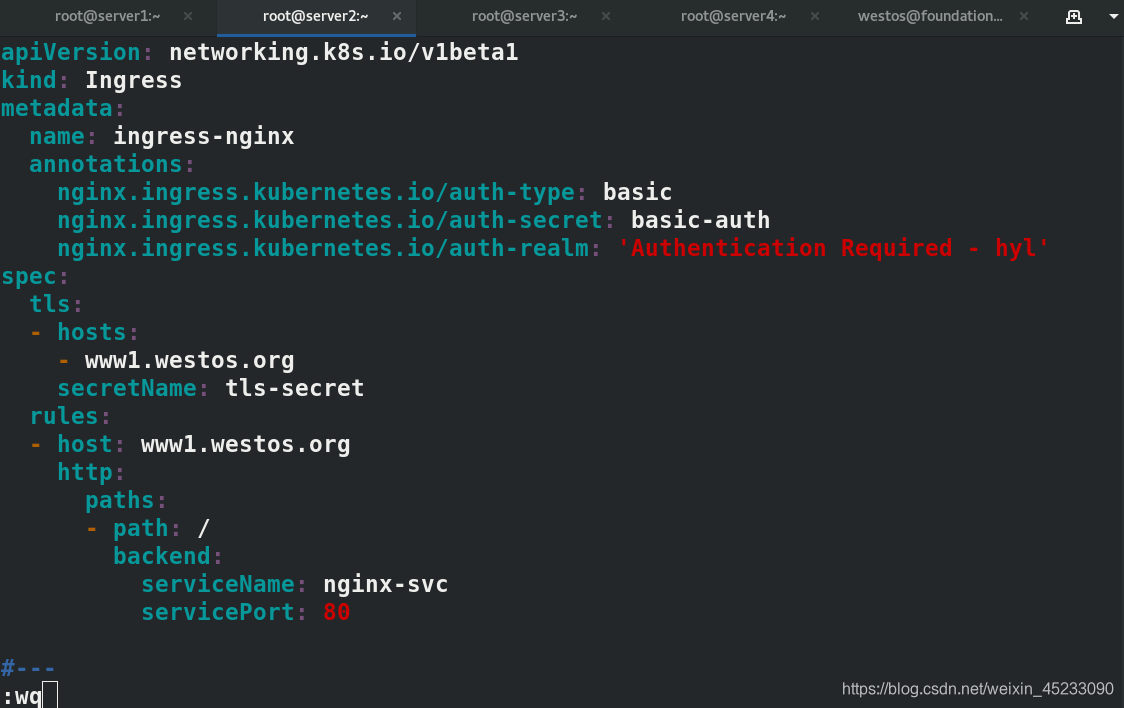
Task: Select the root@server2 tab
Action: click(x=315, y=16)
